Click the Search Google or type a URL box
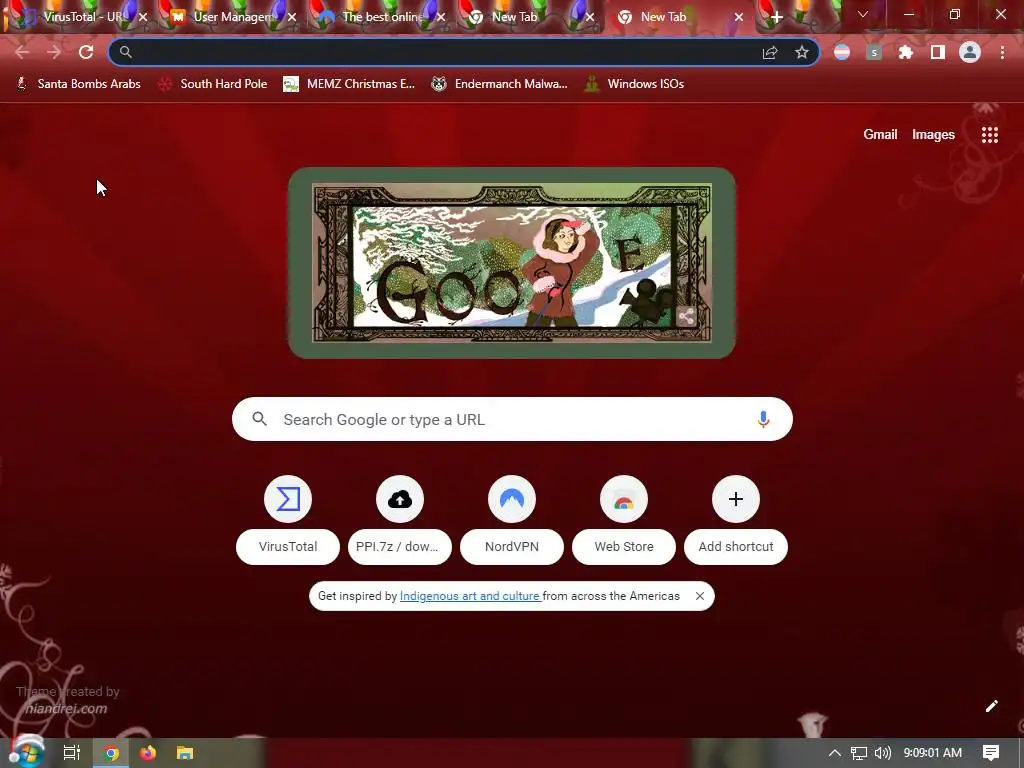 (512, 419)
